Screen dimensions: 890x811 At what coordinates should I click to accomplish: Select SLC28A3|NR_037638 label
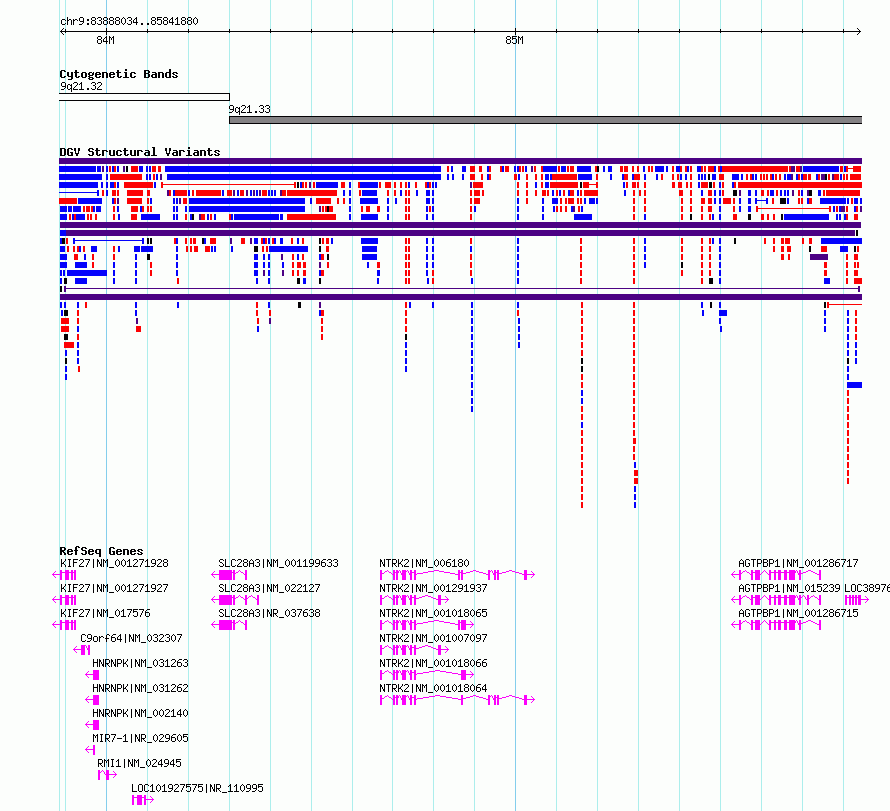[x=269, y=613]
